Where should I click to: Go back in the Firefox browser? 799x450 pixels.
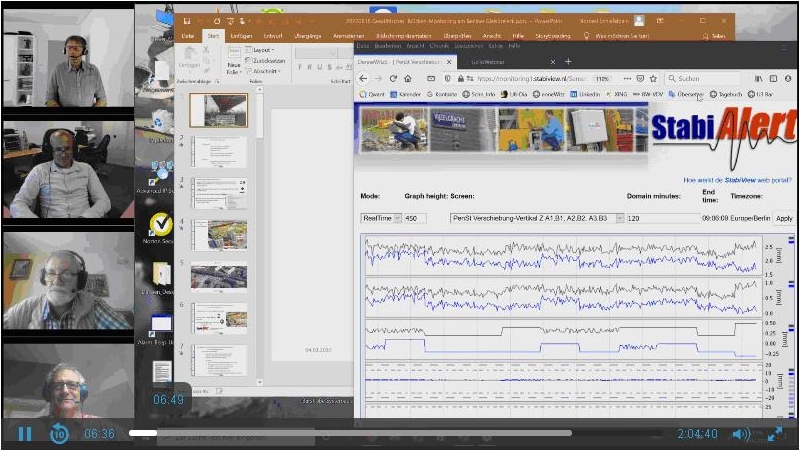pyautogui.click(x=363, y=78)
